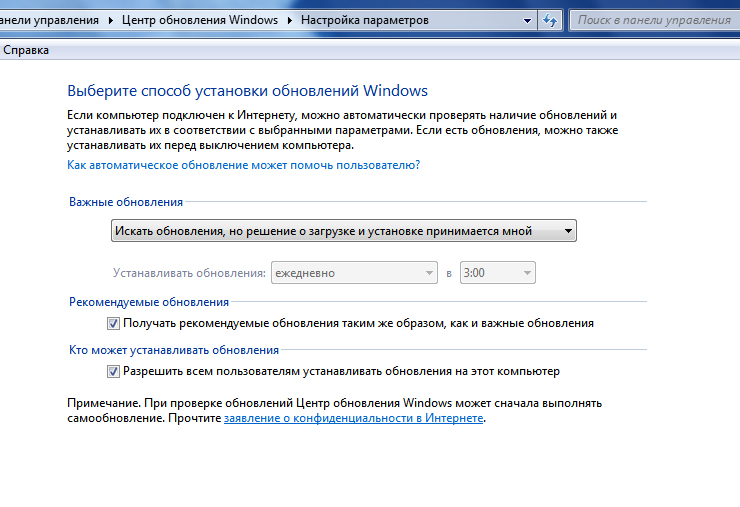
Task: Click the Важные обновления section label
Action: point(126,202)
